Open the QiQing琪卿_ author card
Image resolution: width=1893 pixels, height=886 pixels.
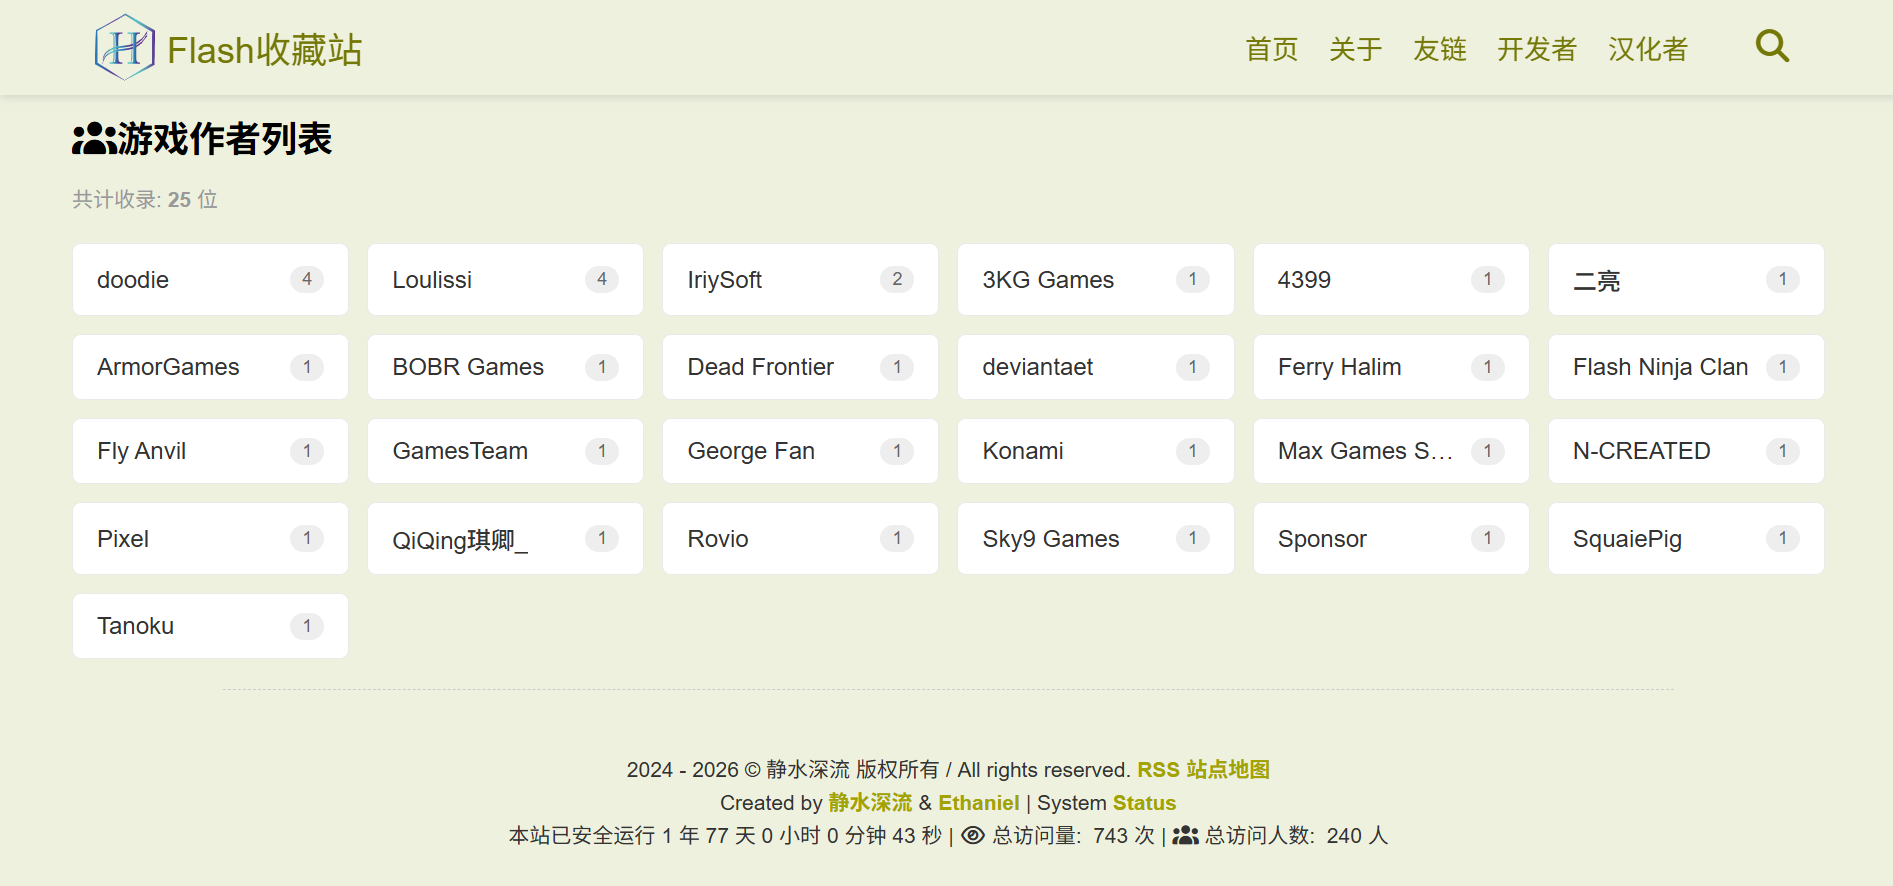tap(505, 539)
